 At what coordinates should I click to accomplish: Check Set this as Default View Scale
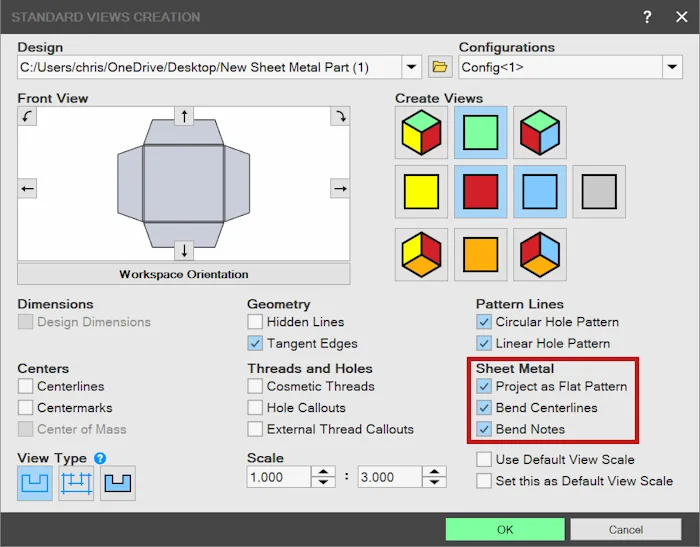click(x=484, y=481)
